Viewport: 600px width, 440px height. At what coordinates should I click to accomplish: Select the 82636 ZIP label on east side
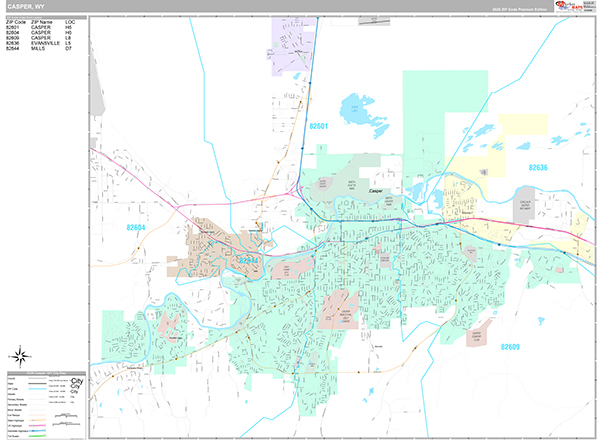[x=539, y=167]
